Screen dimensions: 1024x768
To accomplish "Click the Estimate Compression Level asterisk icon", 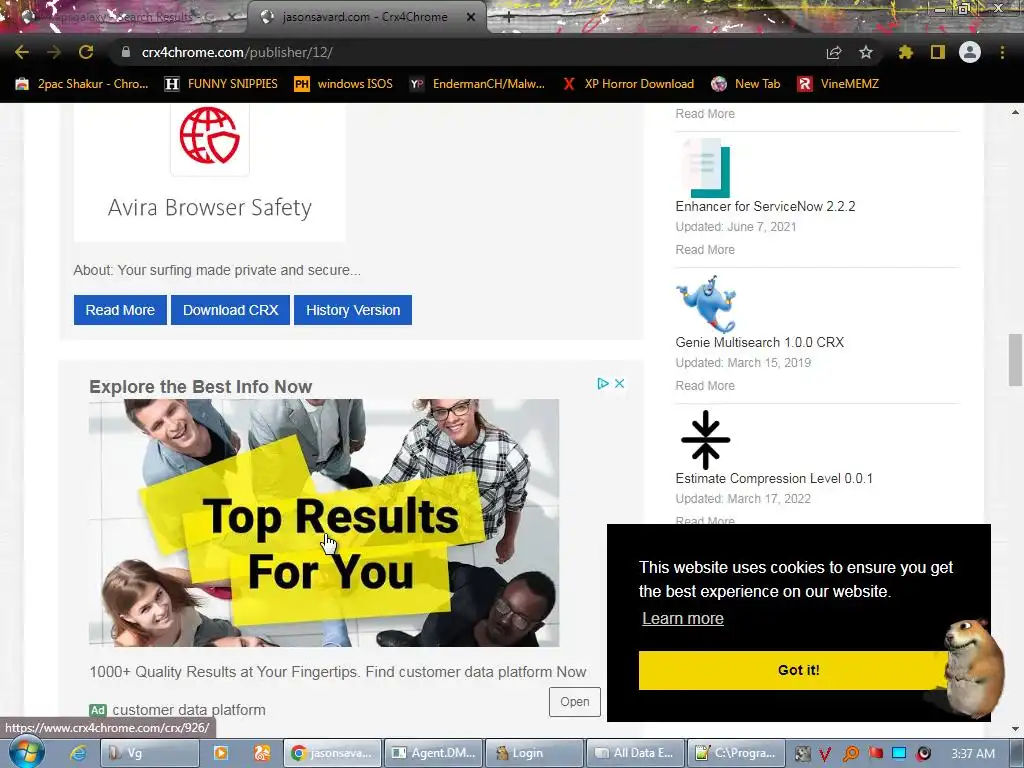I will [705, 440].
